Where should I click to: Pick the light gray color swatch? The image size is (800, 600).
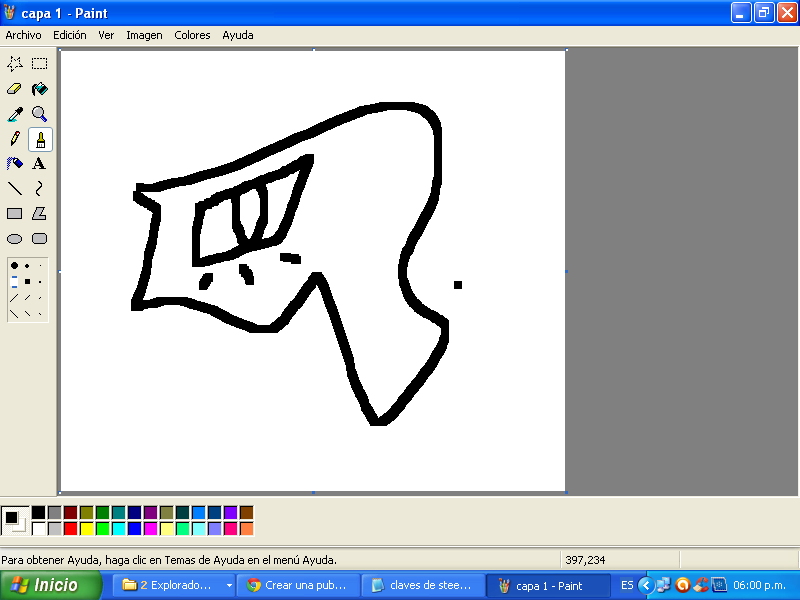(55, 528)
